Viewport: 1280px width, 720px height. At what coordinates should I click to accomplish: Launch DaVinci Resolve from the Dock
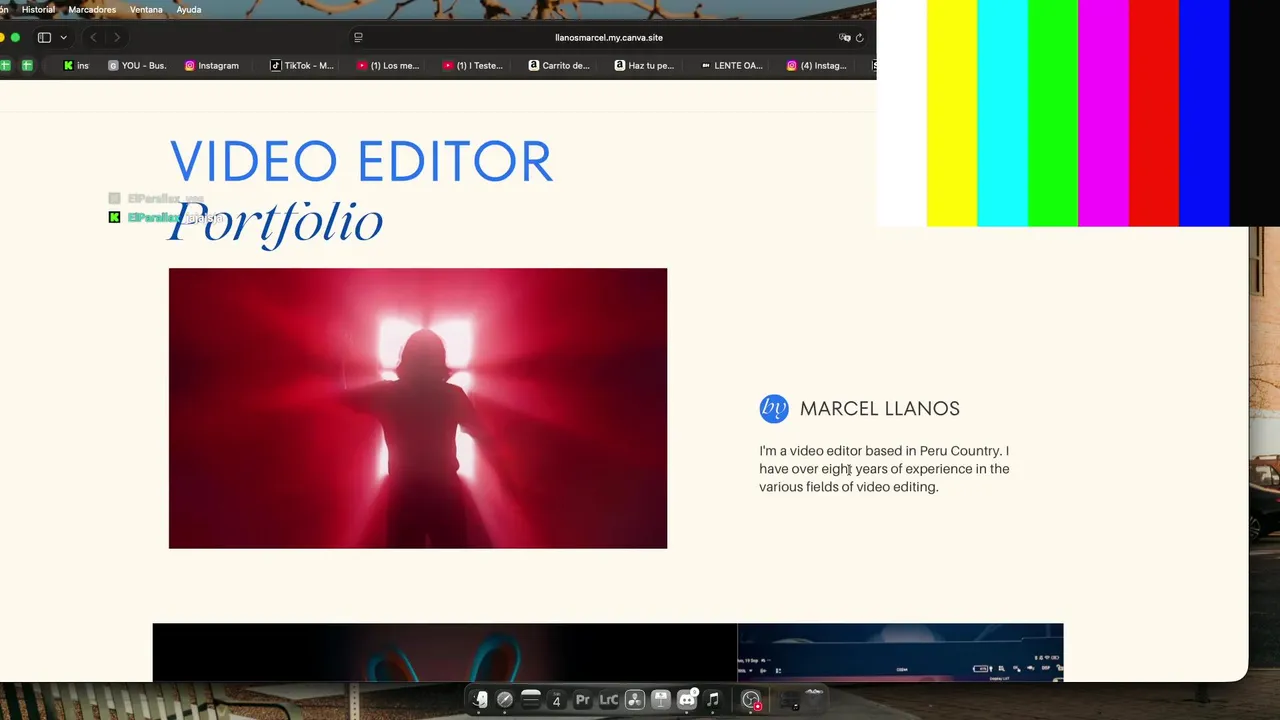(635, 700)
